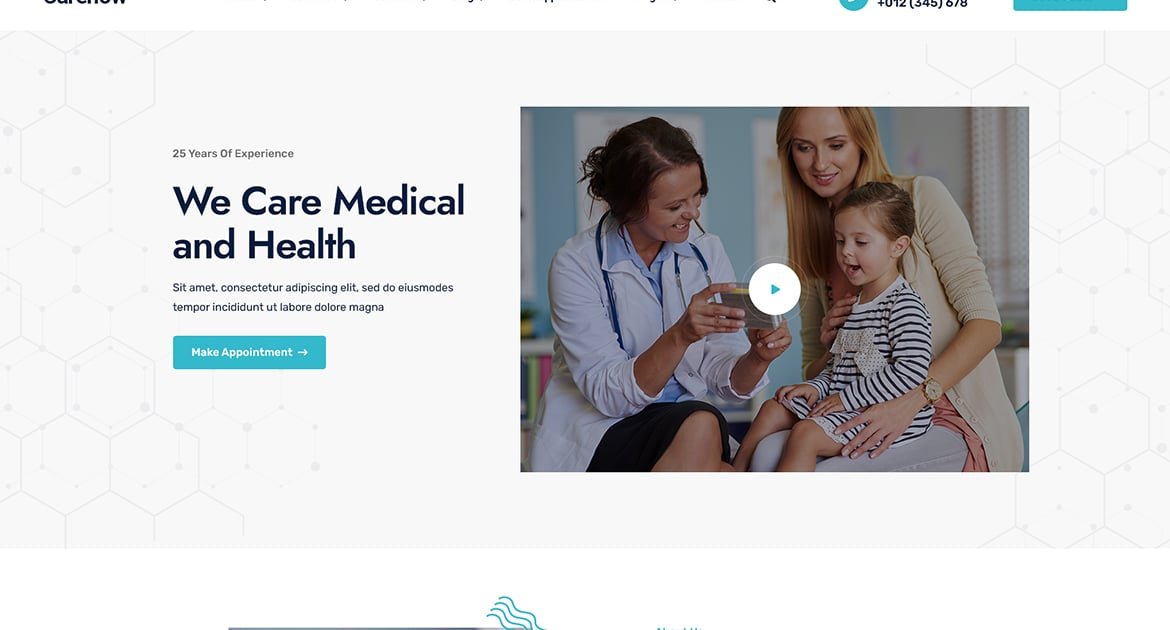Screen dimensions: 1170x630
Task: Click the word Health in the headline
Action: pyautogui.click(x=301, y=245)
